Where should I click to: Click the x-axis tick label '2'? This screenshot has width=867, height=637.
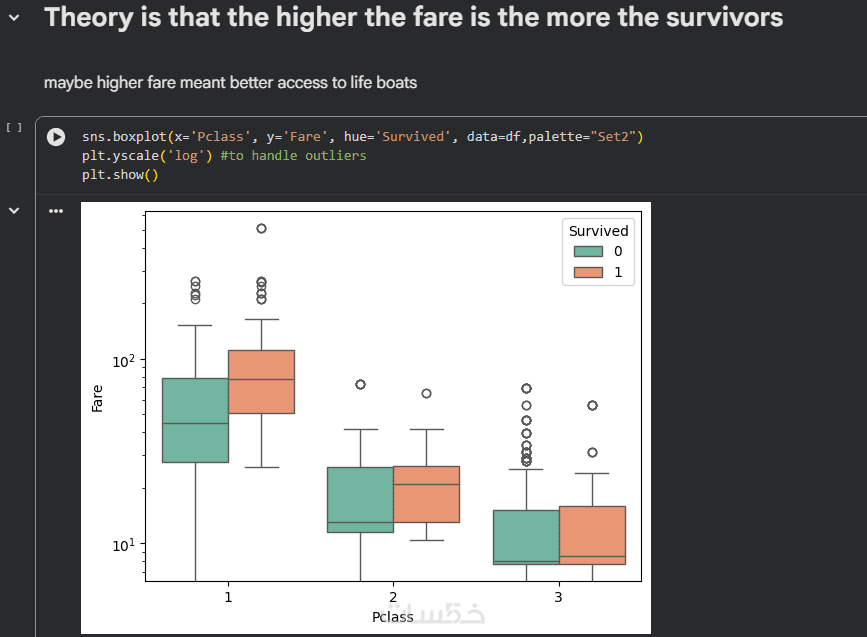coord(393,597)
